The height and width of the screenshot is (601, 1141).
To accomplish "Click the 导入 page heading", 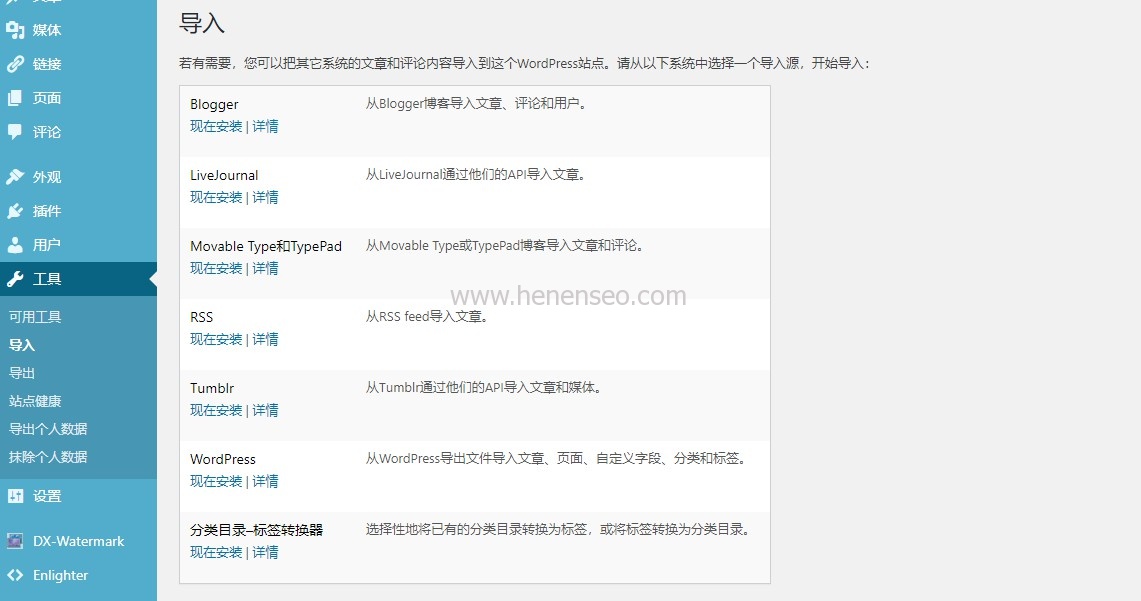I will [x=202, y=23].
